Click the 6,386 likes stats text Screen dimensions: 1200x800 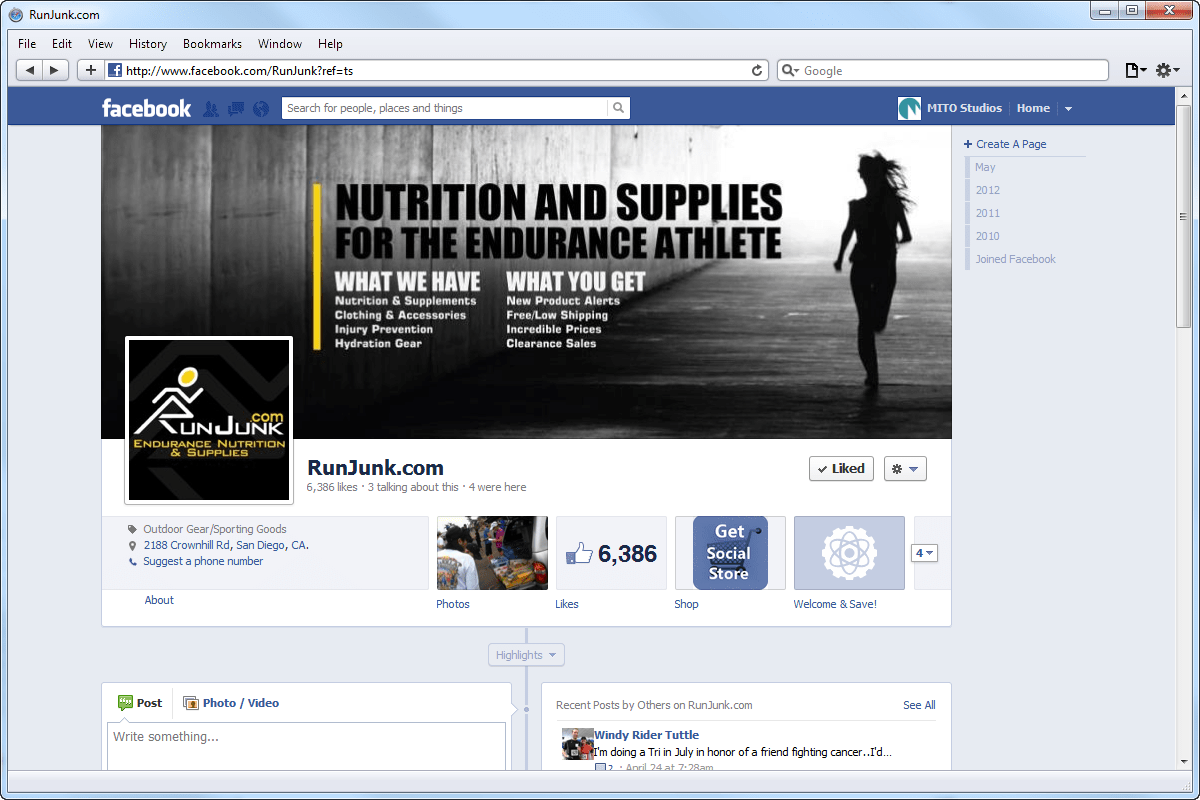[x=332, y=487]
